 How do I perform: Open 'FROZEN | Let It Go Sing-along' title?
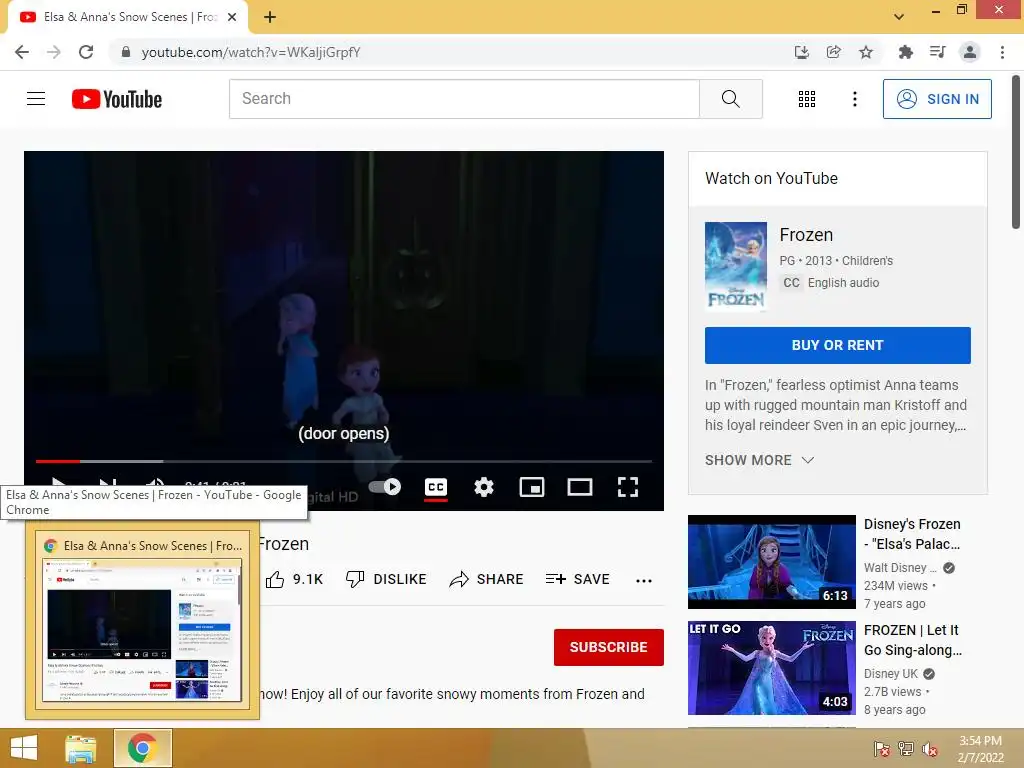pyautogui.click(x=912, y=640)
